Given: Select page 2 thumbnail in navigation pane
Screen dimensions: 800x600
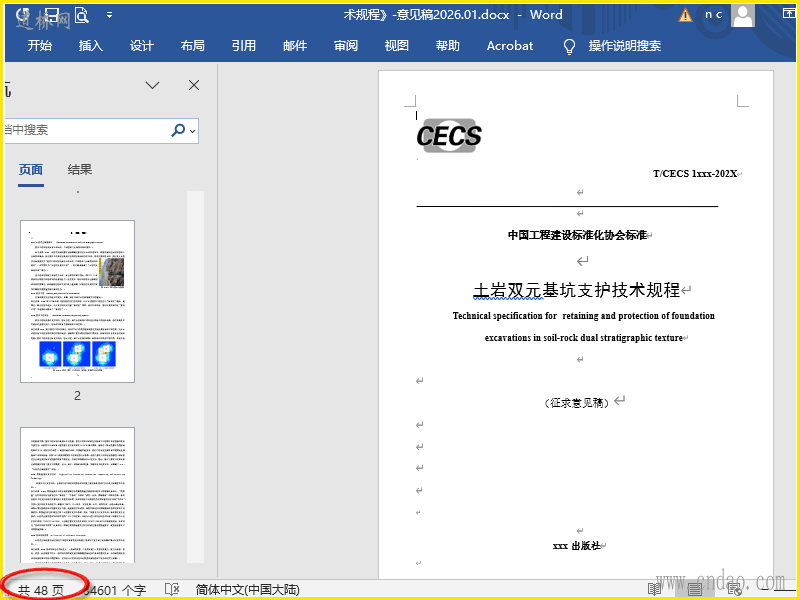Looking at the screenshot, I should click(x=78, y=302).
